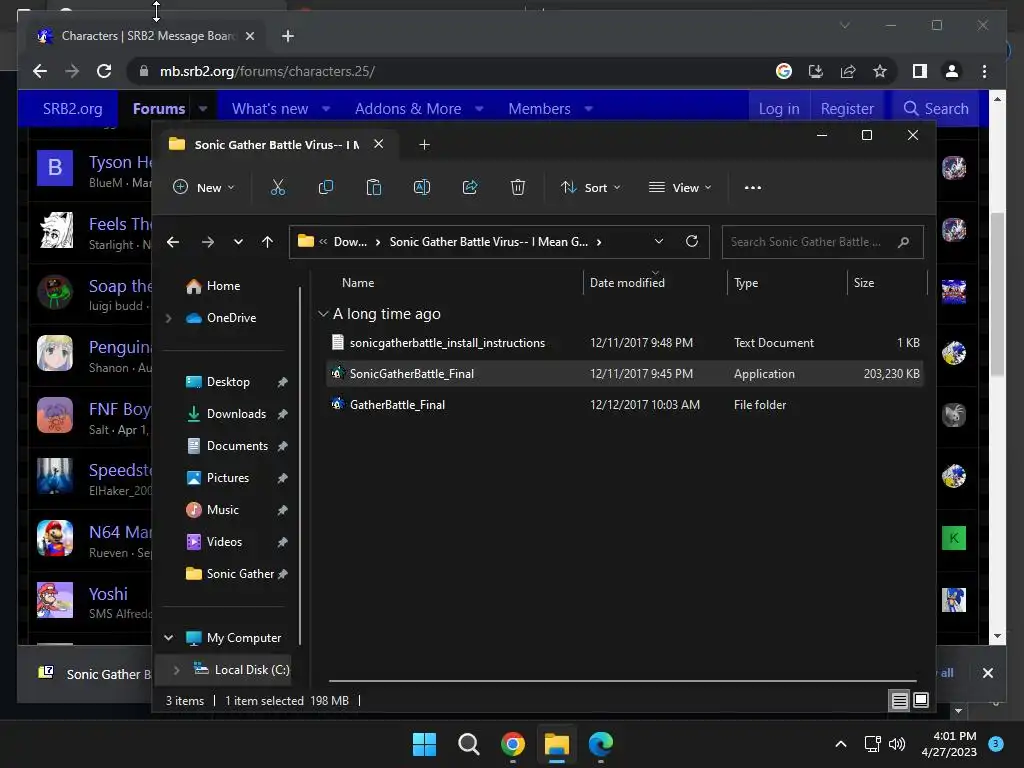Image resolution: width=1024 pixels, height=768 pixels.
Task: Open recent locations dropdown chevron
Action: 238,242
